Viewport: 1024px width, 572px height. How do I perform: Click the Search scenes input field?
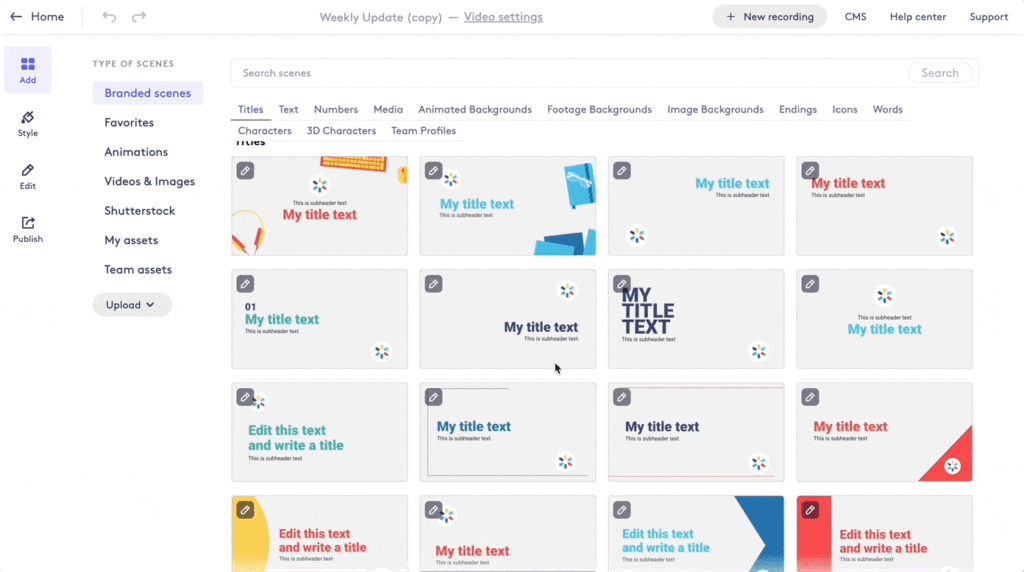click(x=570, y=73)
